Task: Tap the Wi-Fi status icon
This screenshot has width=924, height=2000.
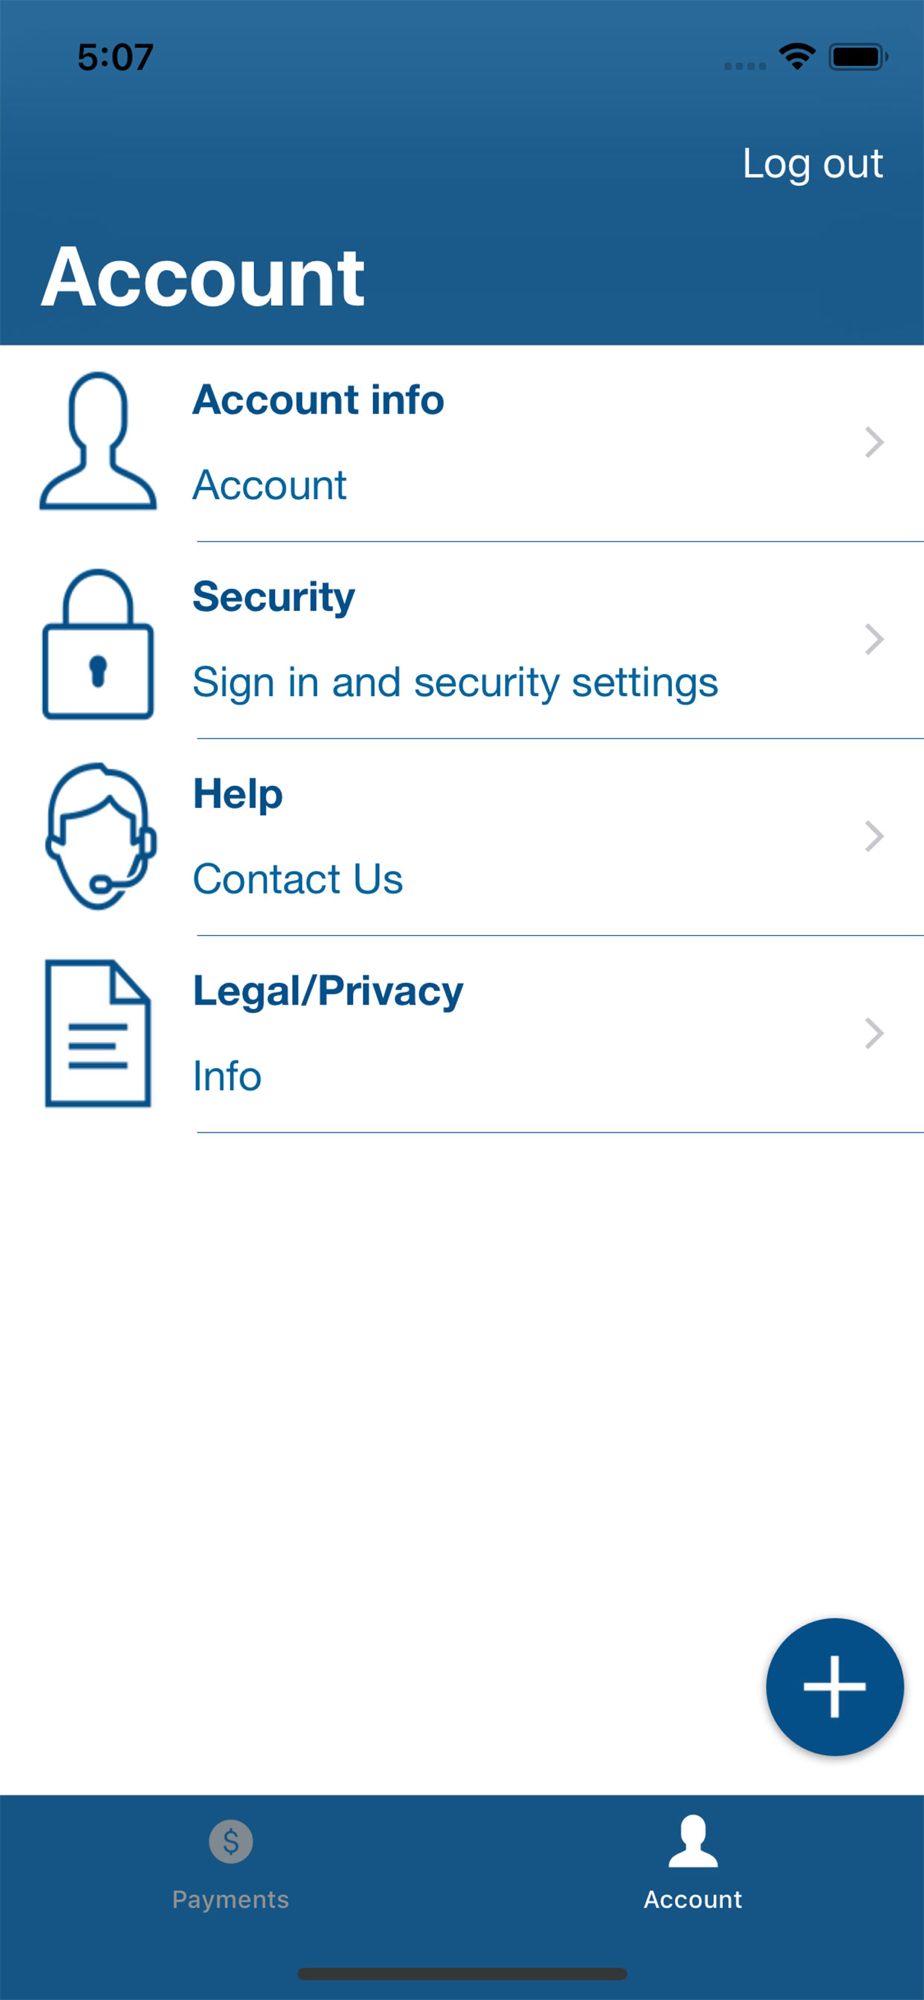Action: point(797,56)
